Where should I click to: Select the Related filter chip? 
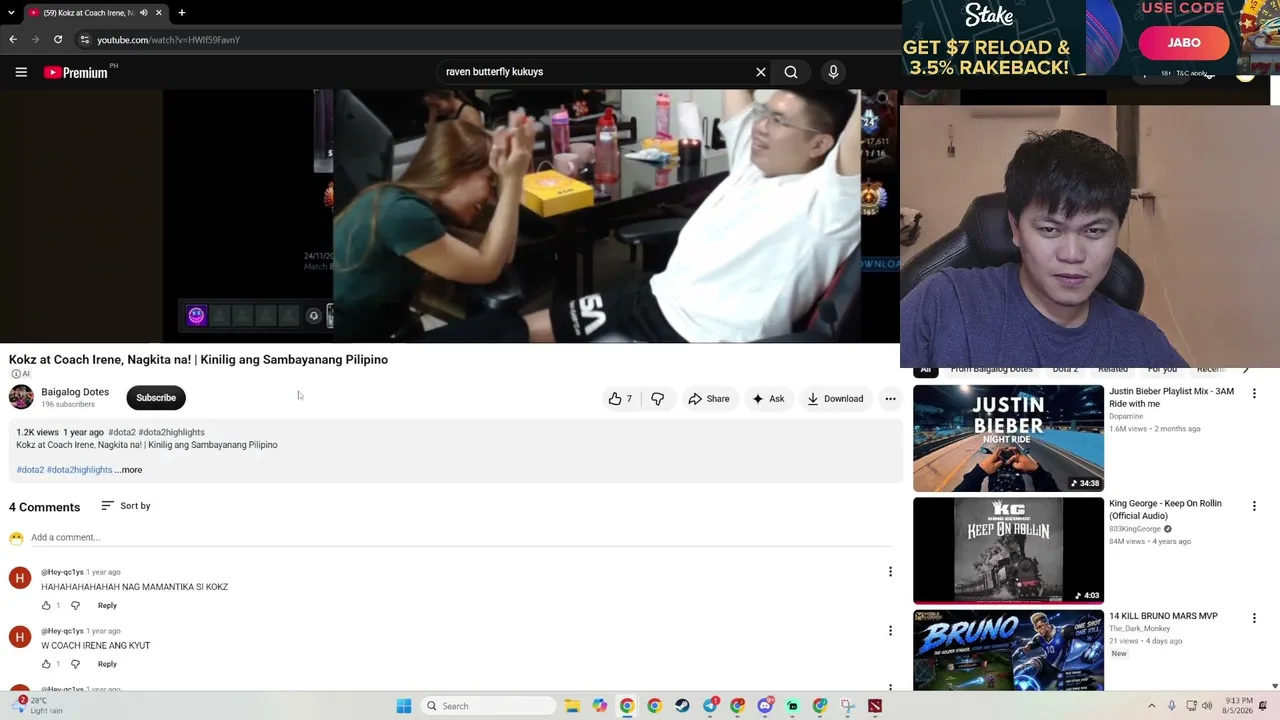click(x=1112, y=370)
